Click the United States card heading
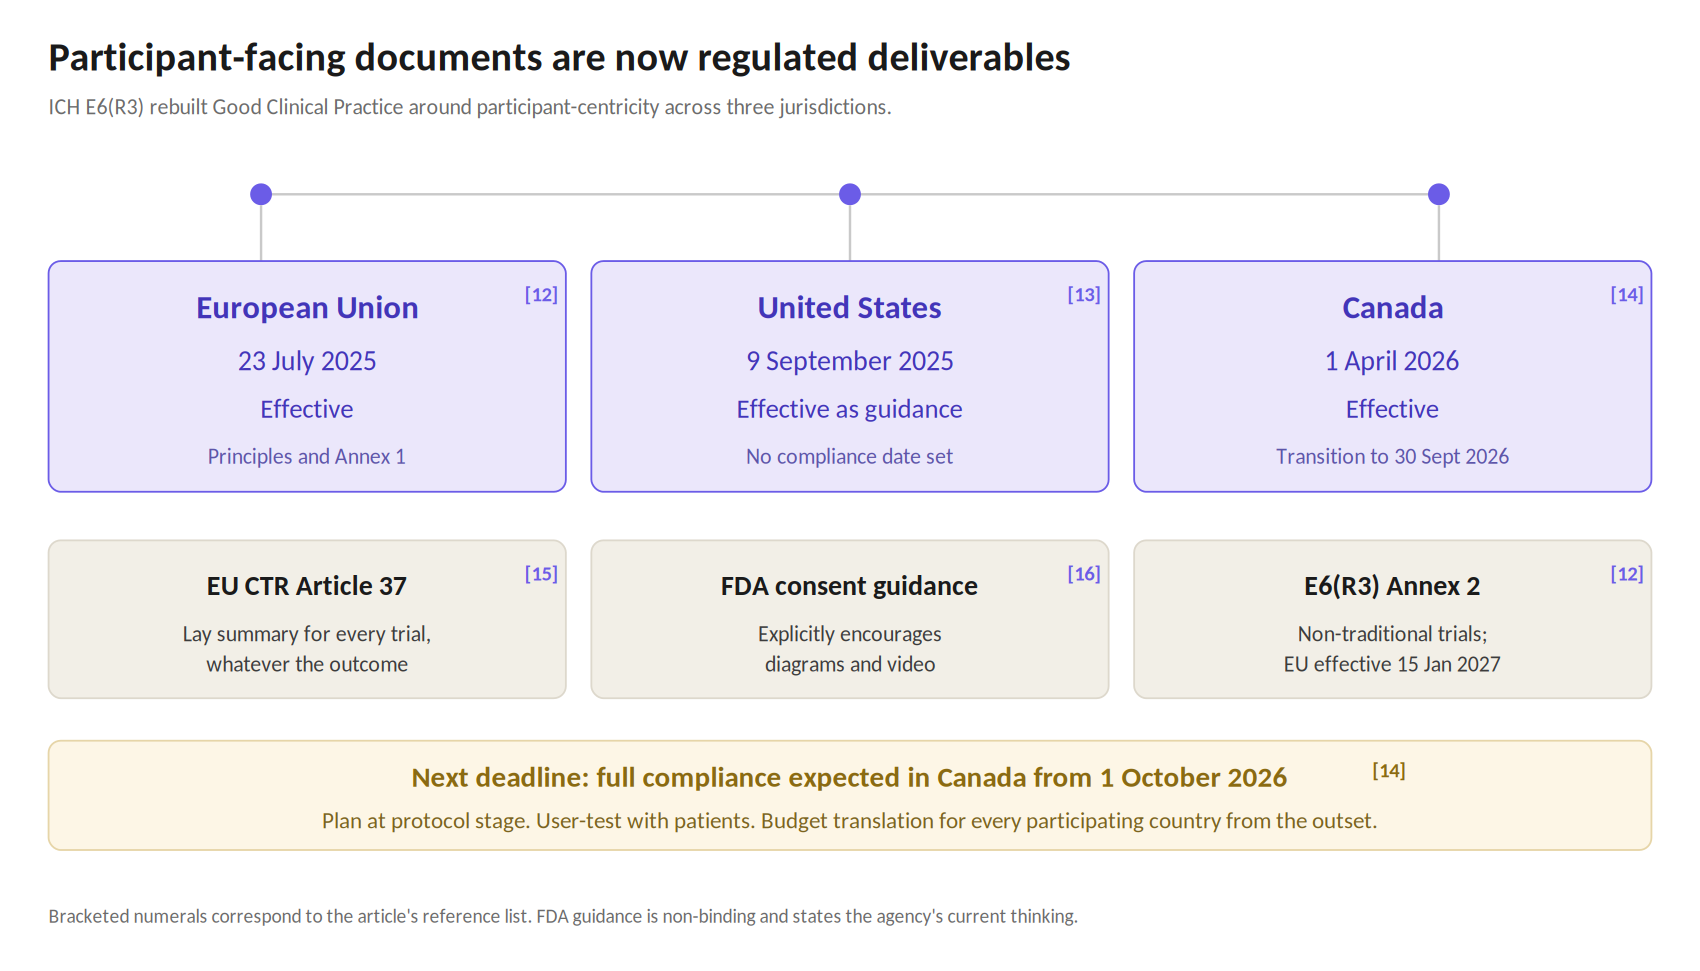The width and height of the screenshot is (1700, 971). coord(850,308)
